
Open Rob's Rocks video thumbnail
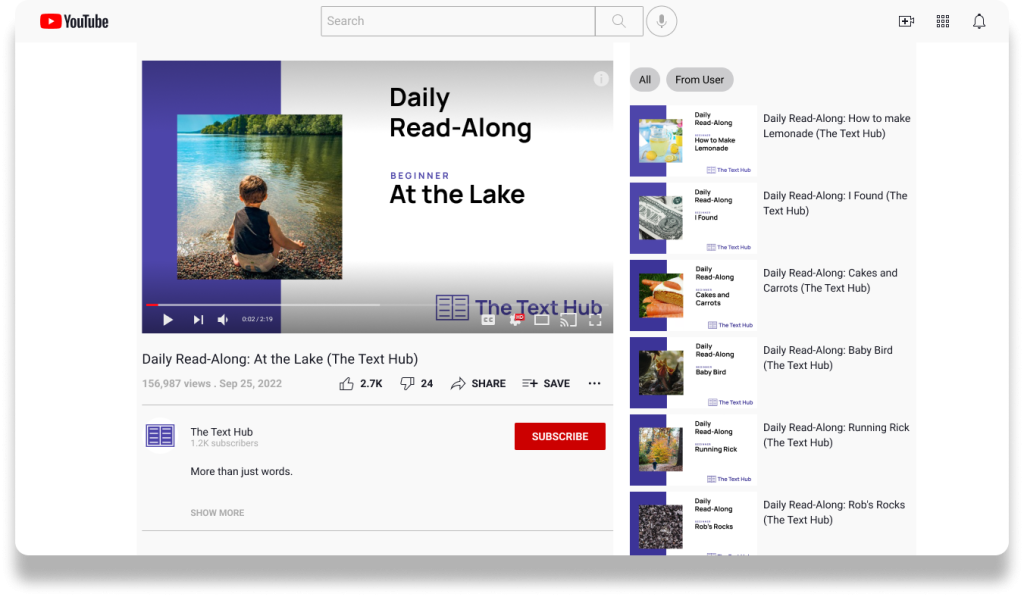click(693, 523)
